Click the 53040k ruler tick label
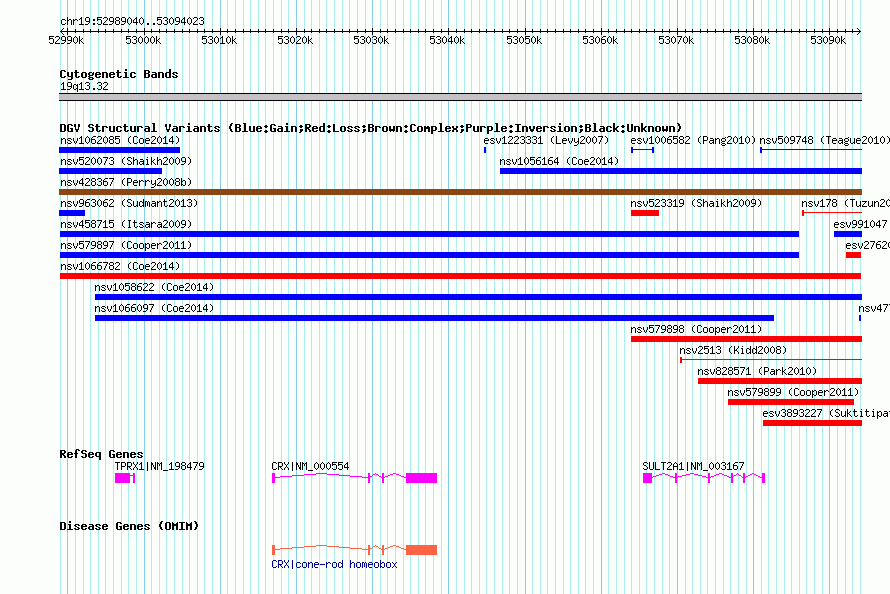Image resolution: width=890 pixels, height=594 pixels. click(447, 40)
